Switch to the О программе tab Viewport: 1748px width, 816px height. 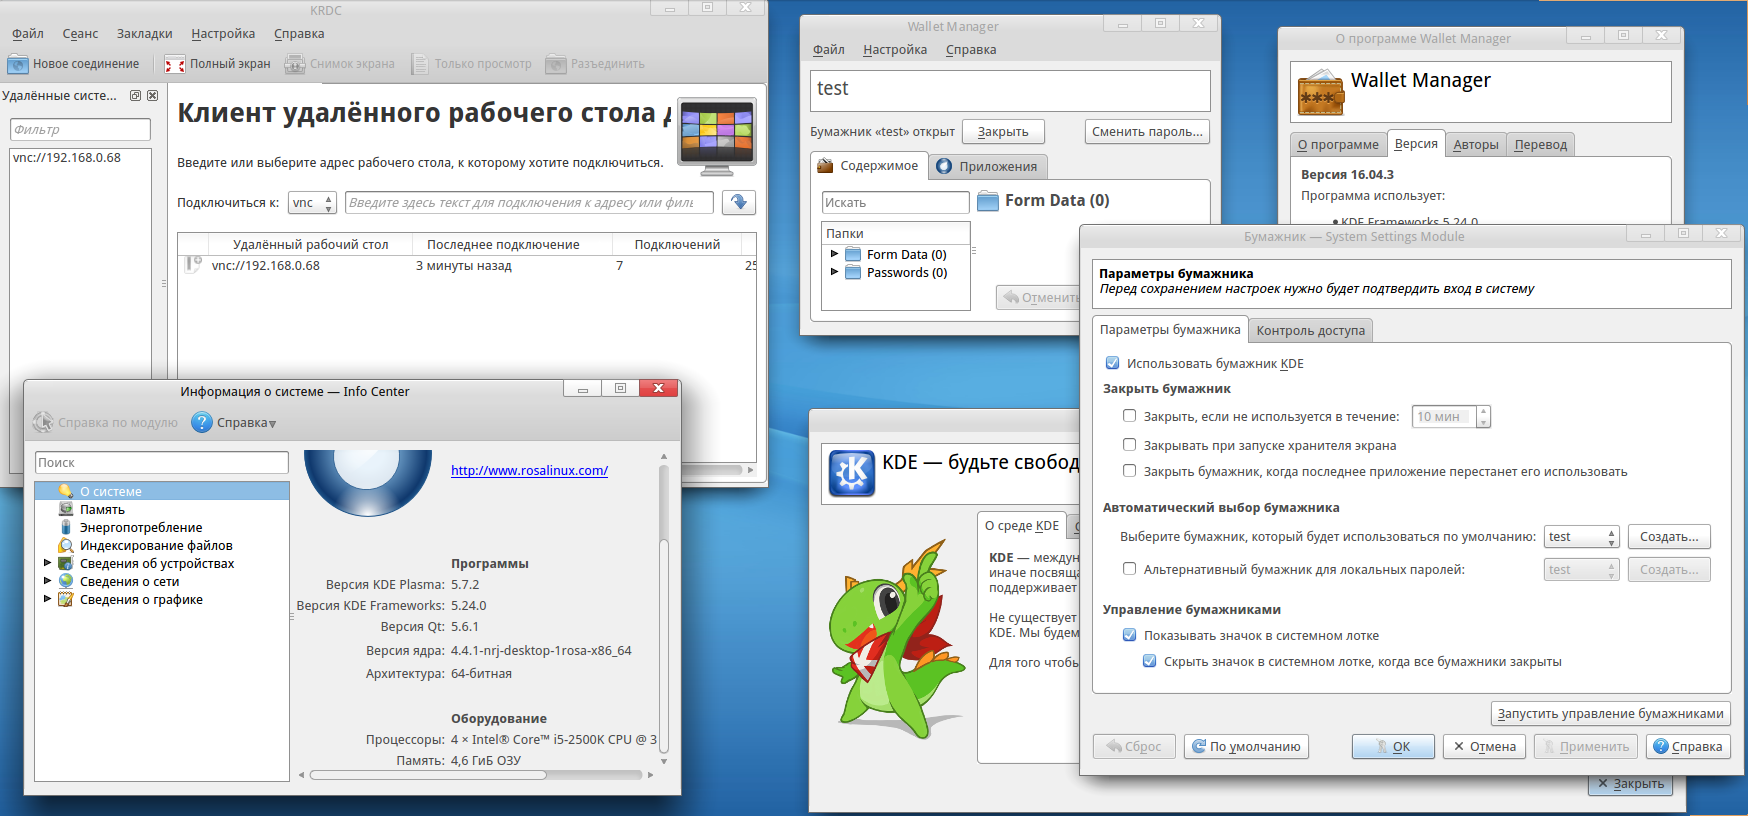tap(1338, 145)
